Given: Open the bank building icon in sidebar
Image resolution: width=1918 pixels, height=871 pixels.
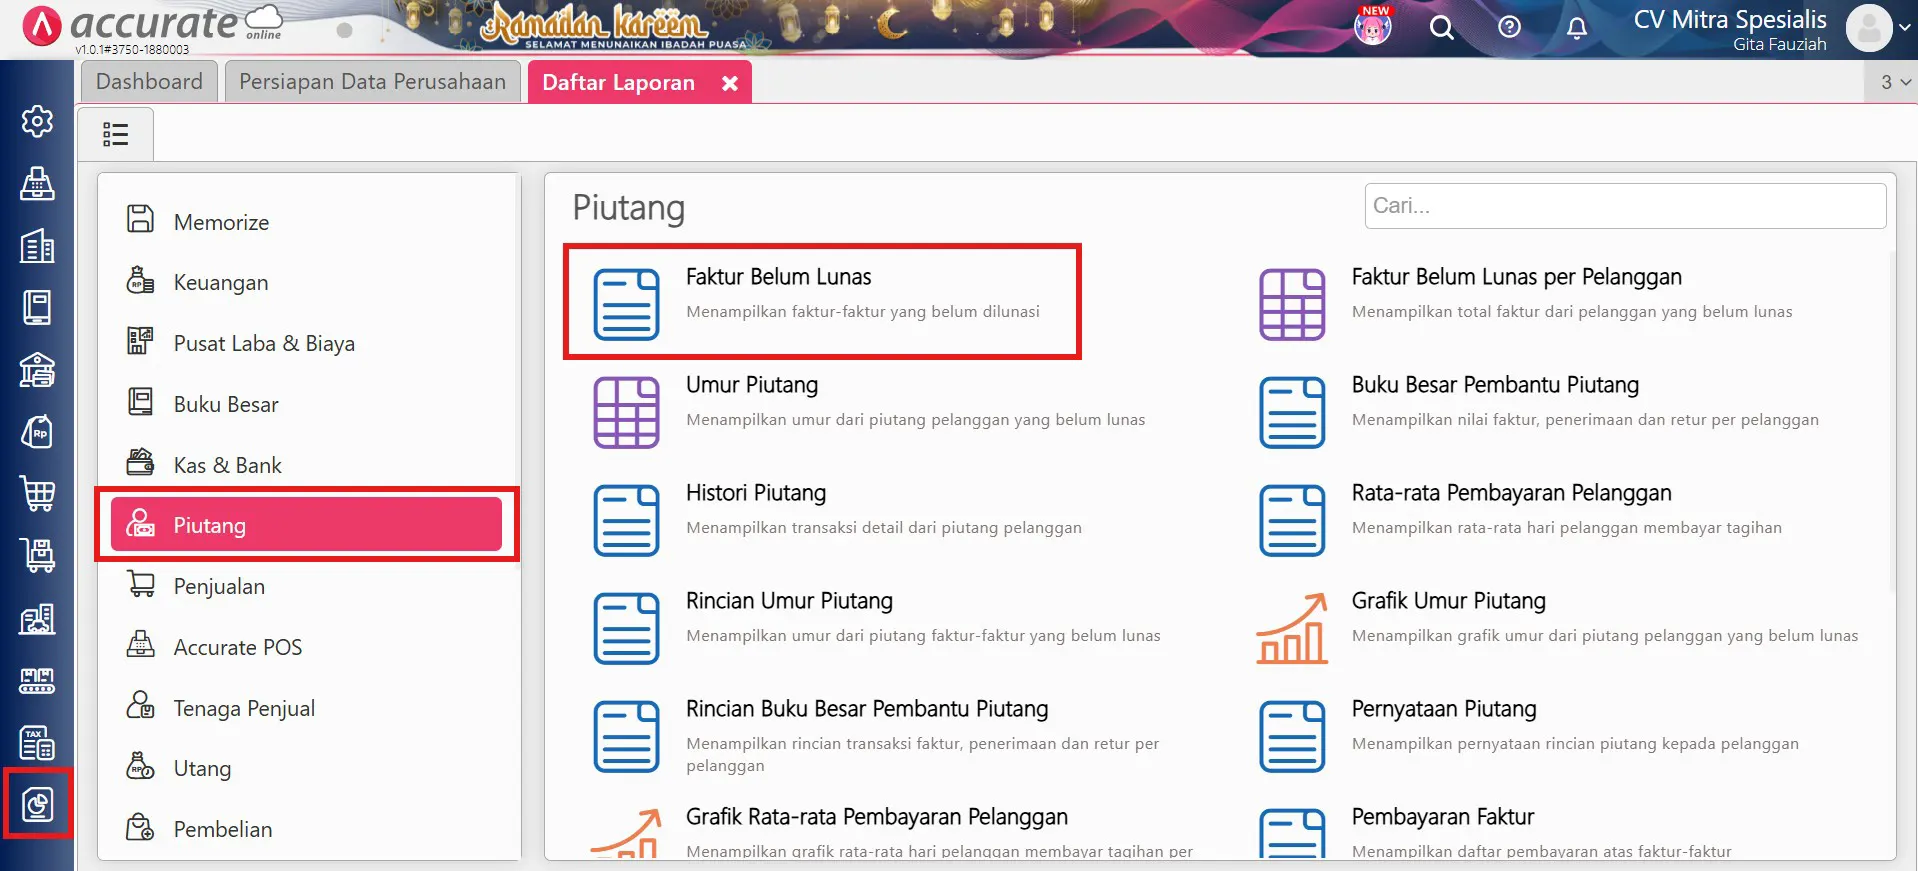Looking at the screenshot, I should point(37,370).
